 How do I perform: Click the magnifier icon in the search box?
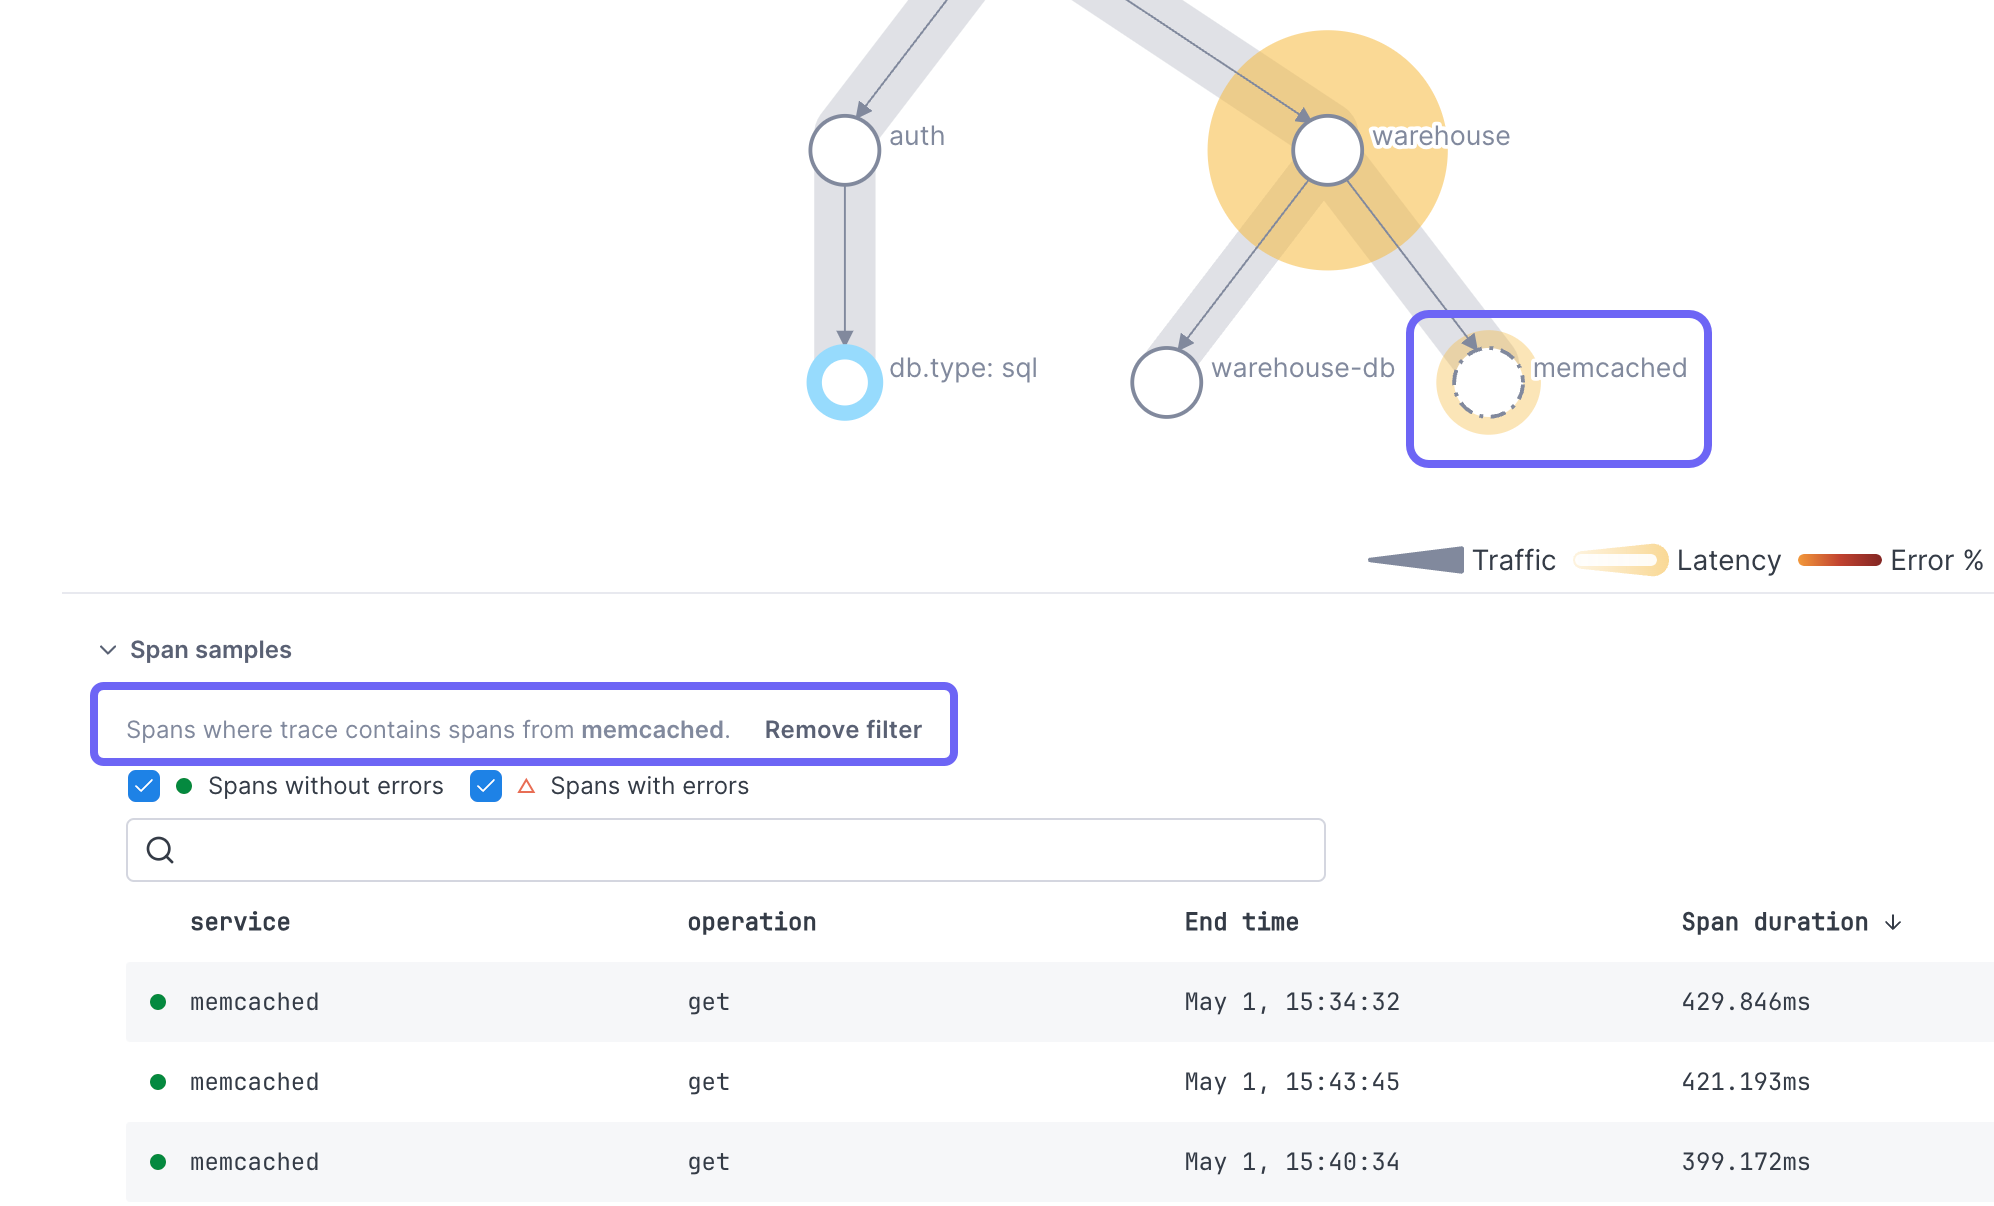click(x=160, y=849)
